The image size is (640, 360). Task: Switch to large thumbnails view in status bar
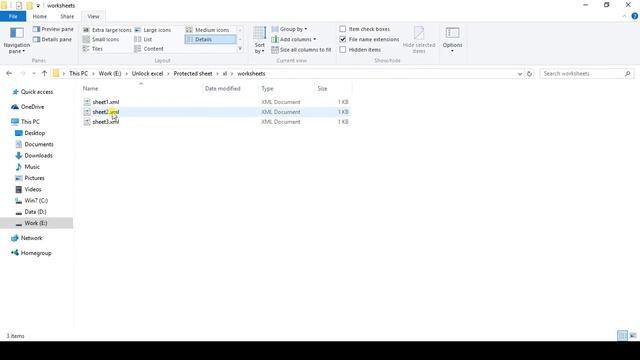coord(633,336)
